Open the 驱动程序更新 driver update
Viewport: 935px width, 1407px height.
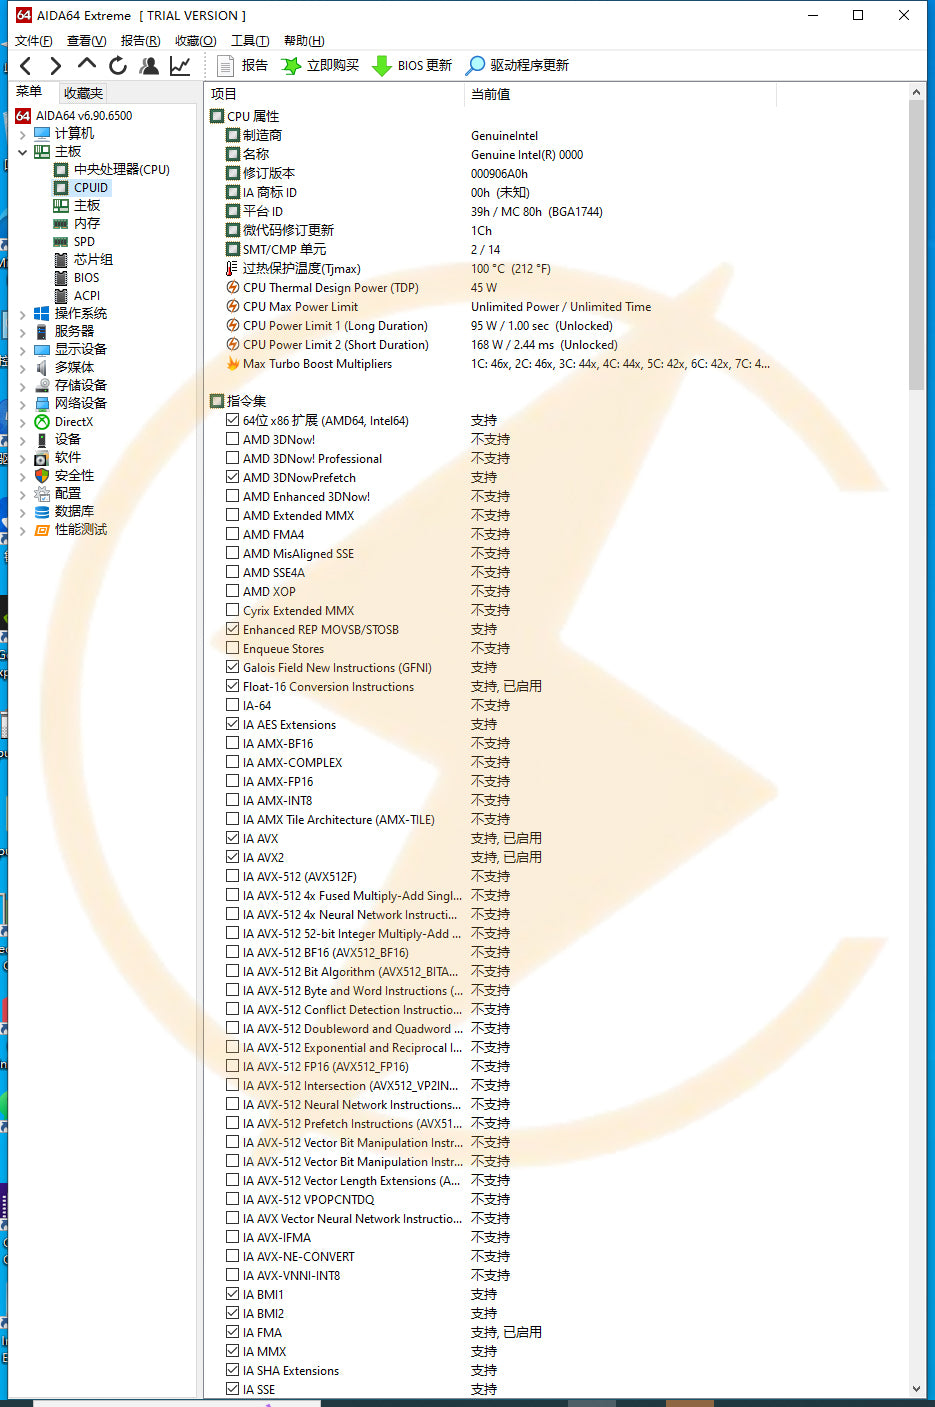(476, 66)
